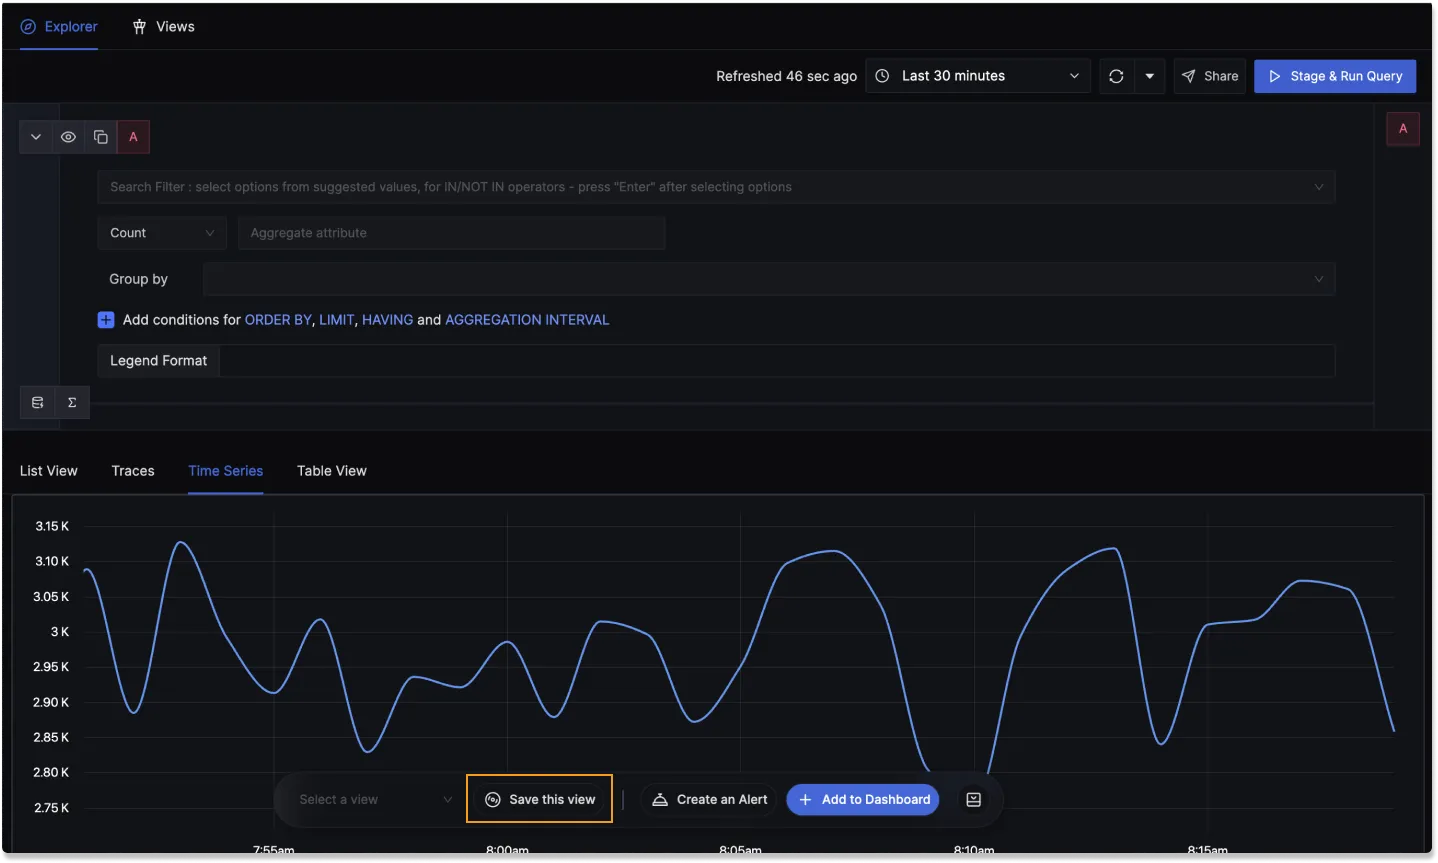Viewport: 1438px width, 863px height.
Task: Click the Share button
Action: coord(1210,76)
